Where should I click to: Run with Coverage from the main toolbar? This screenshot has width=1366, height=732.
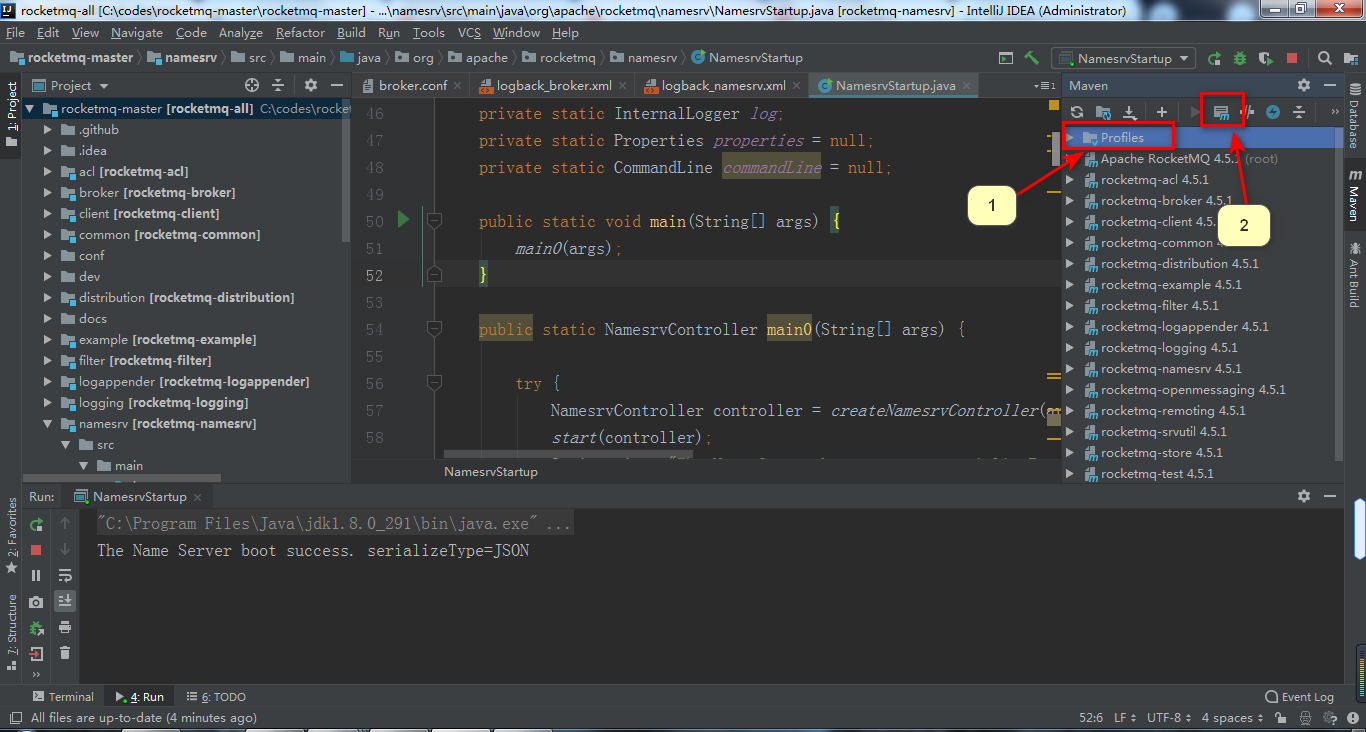pos(1266,58)
